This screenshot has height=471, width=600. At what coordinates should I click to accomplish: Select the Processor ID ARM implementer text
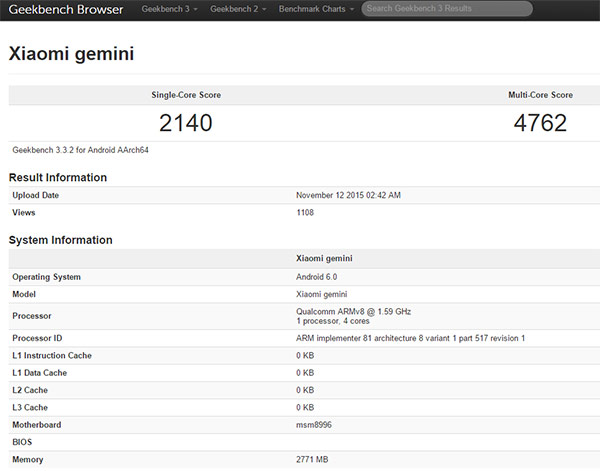[x=411, y=338]
